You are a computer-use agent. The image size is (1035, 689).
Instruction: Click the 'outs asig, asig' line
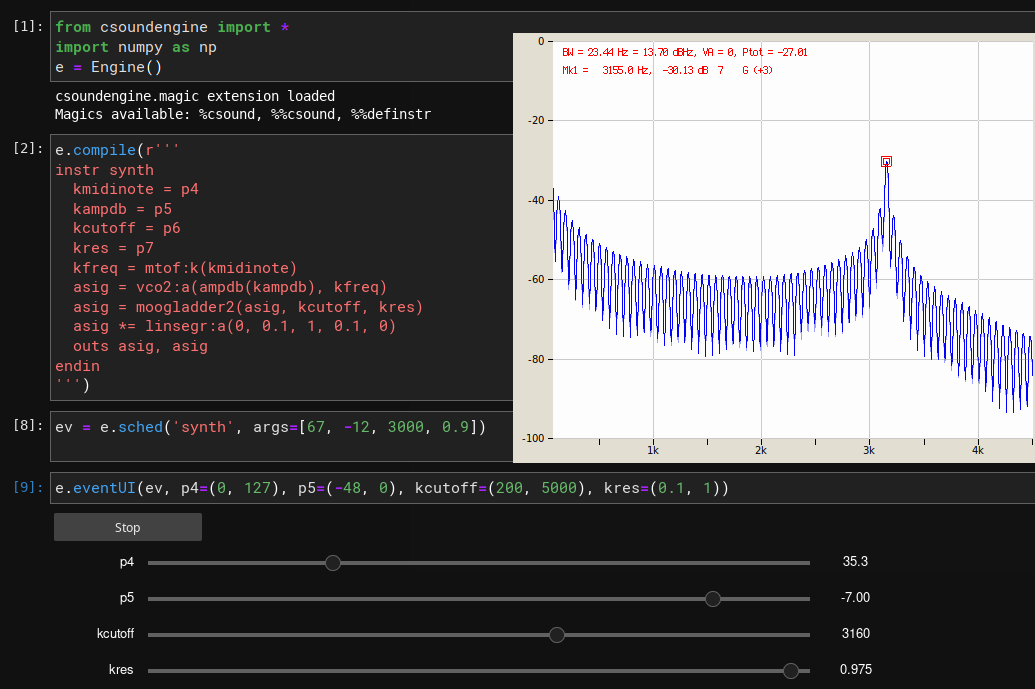(140, 346)
